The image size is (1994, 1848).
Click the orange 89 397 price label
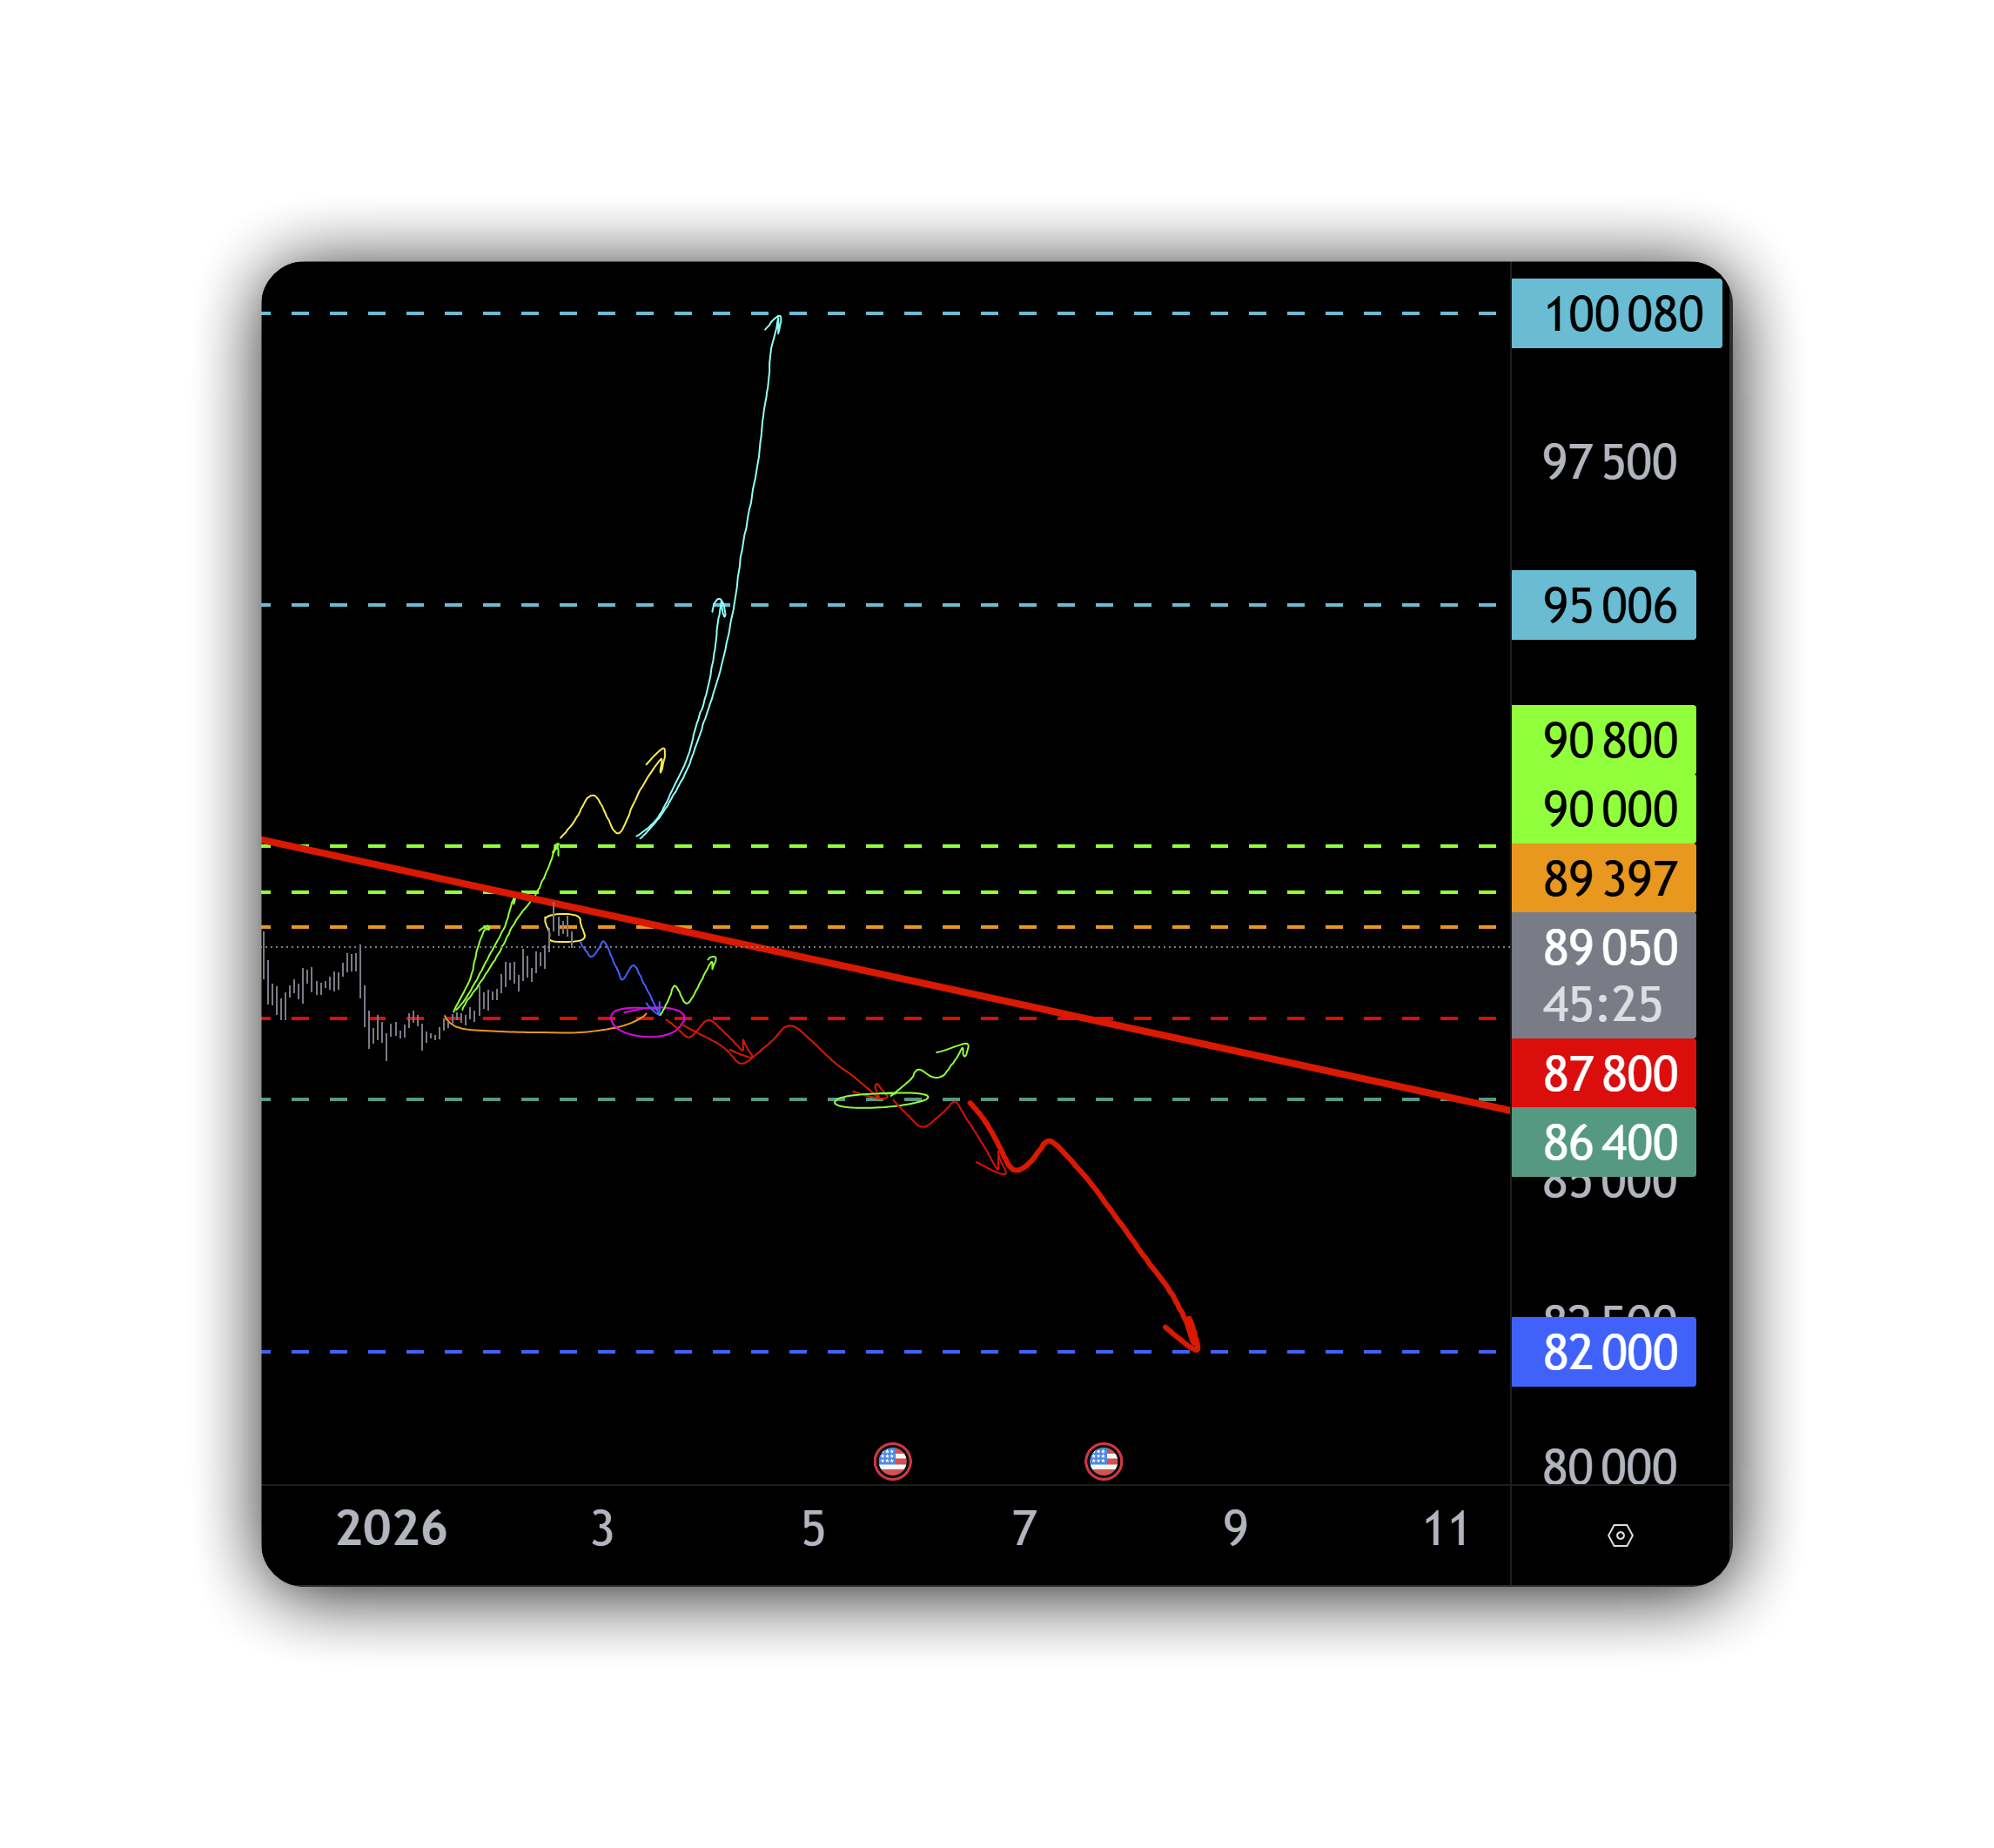[1603, 878]
